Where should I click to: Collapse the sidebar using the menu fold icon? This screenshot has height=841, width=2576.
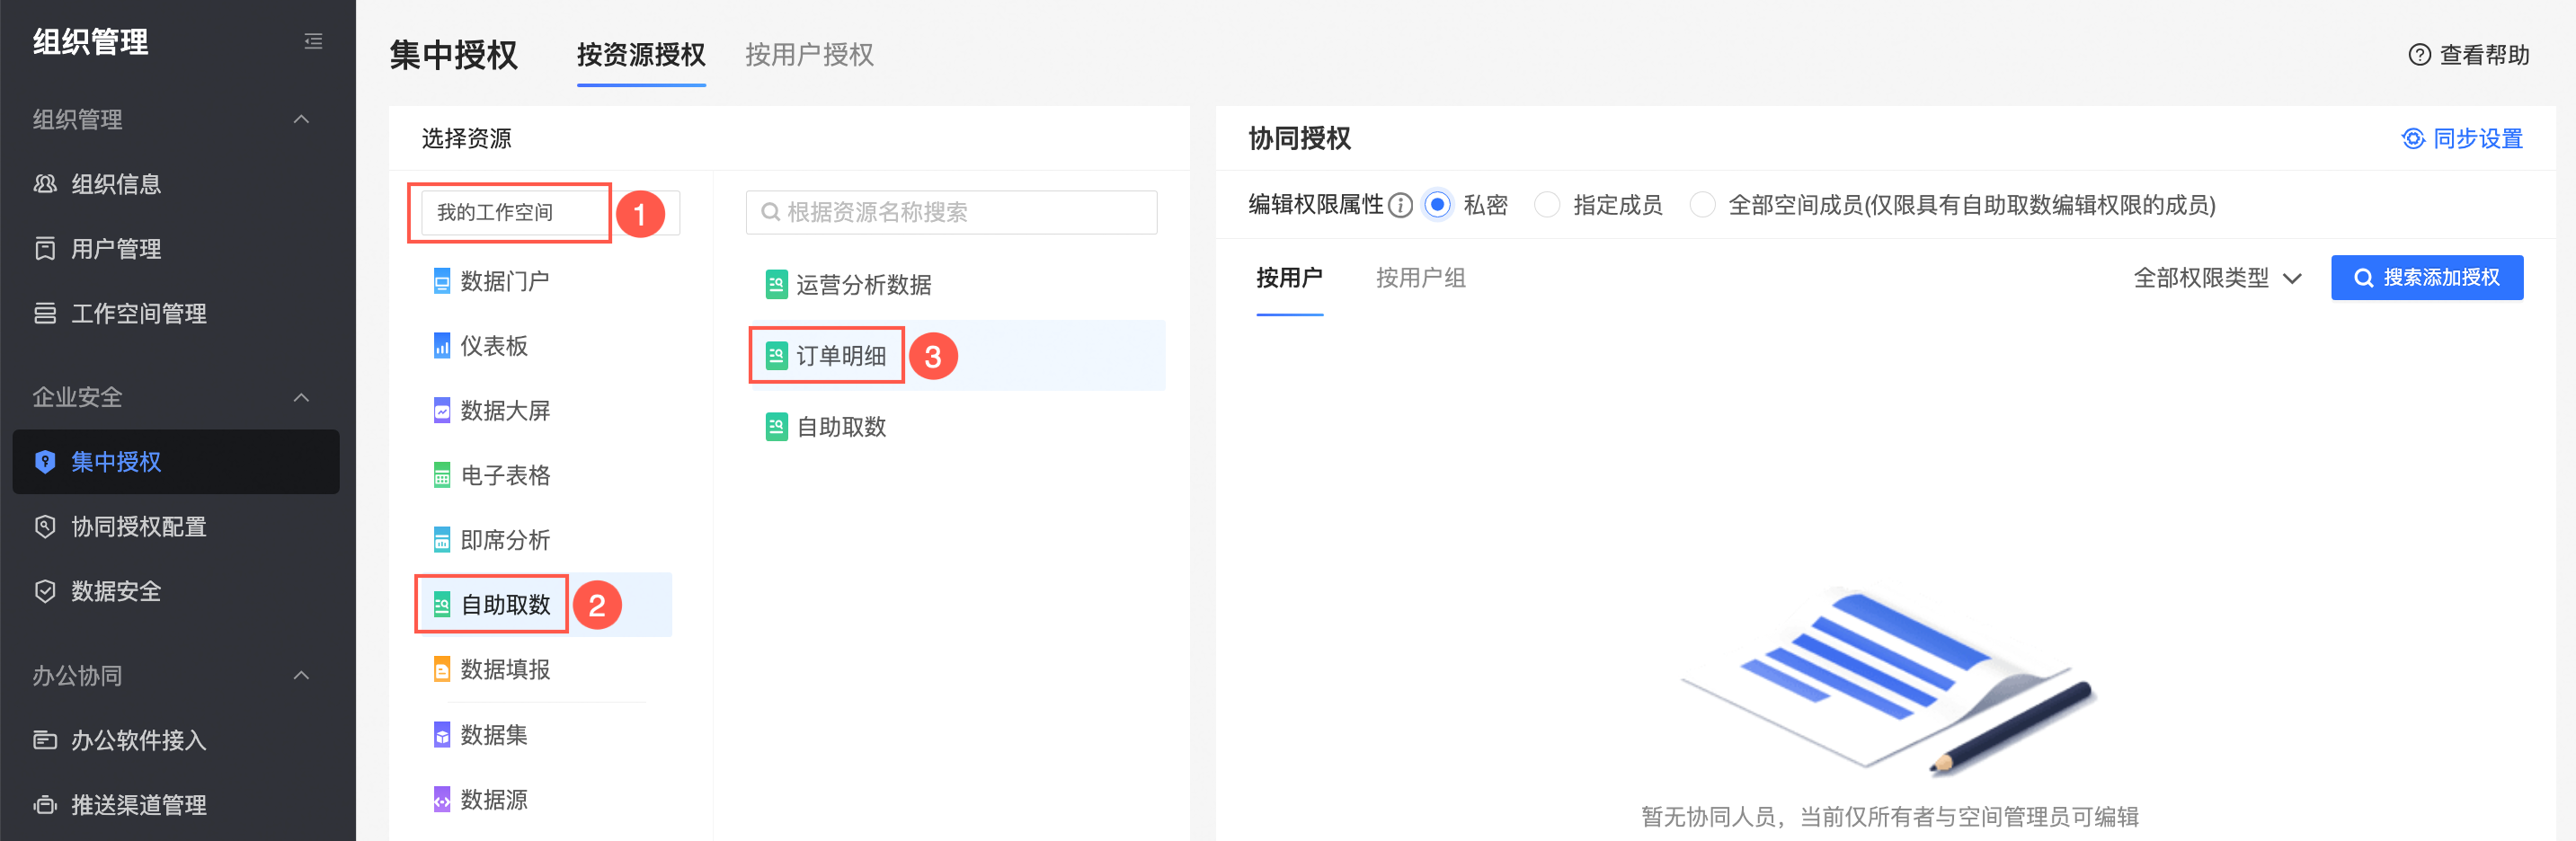point(313,41)
